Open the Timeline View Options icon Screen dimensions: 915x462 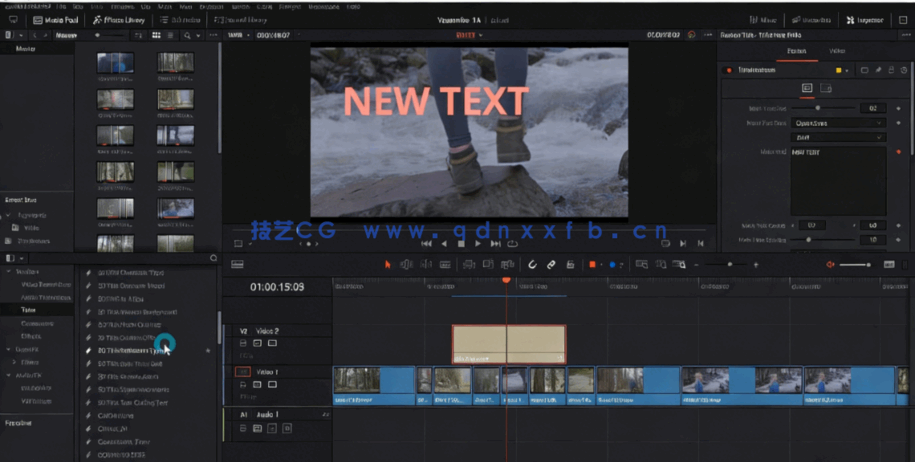point(237,265)
